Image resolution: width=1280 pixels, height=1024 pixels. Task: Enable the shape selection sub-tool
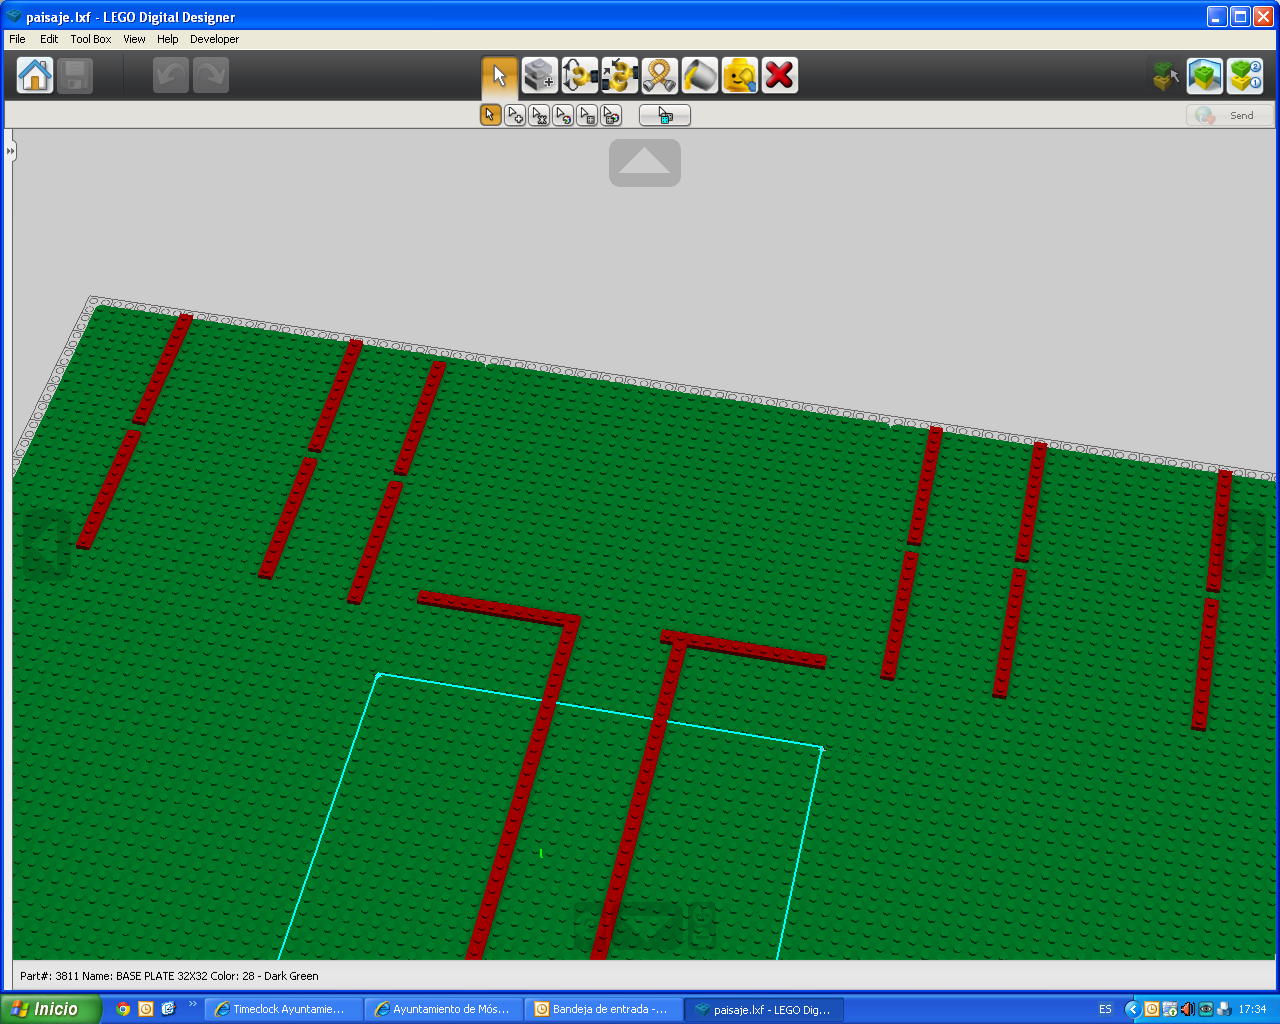pos(587,115)
